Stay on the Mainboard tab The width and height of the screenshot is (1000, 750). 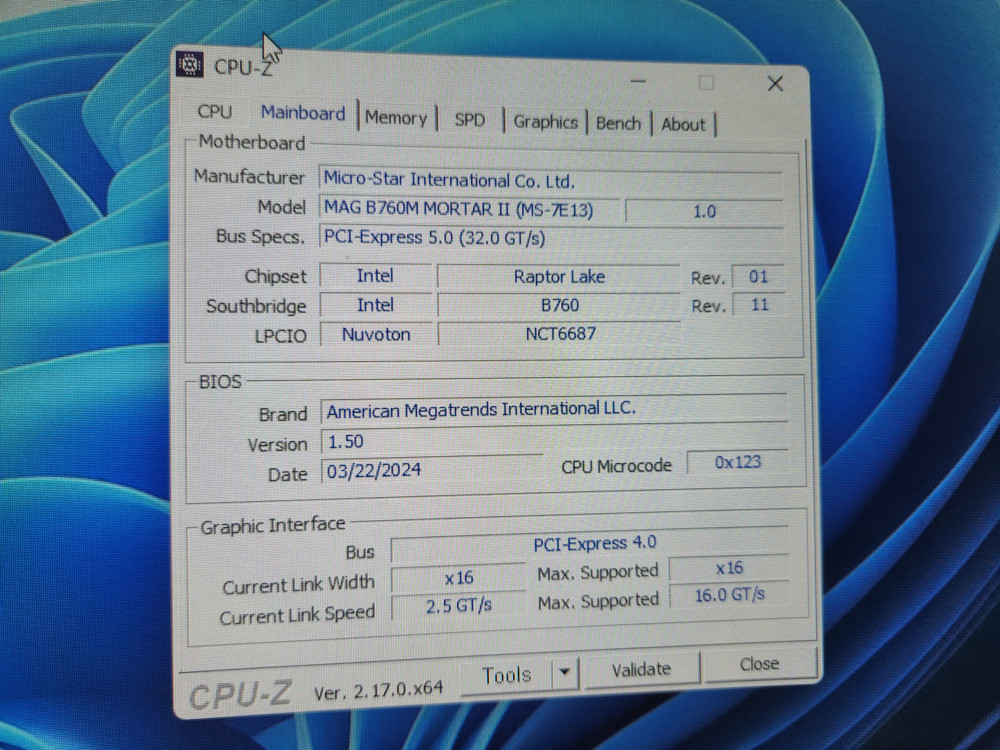[x=302, y=113]
